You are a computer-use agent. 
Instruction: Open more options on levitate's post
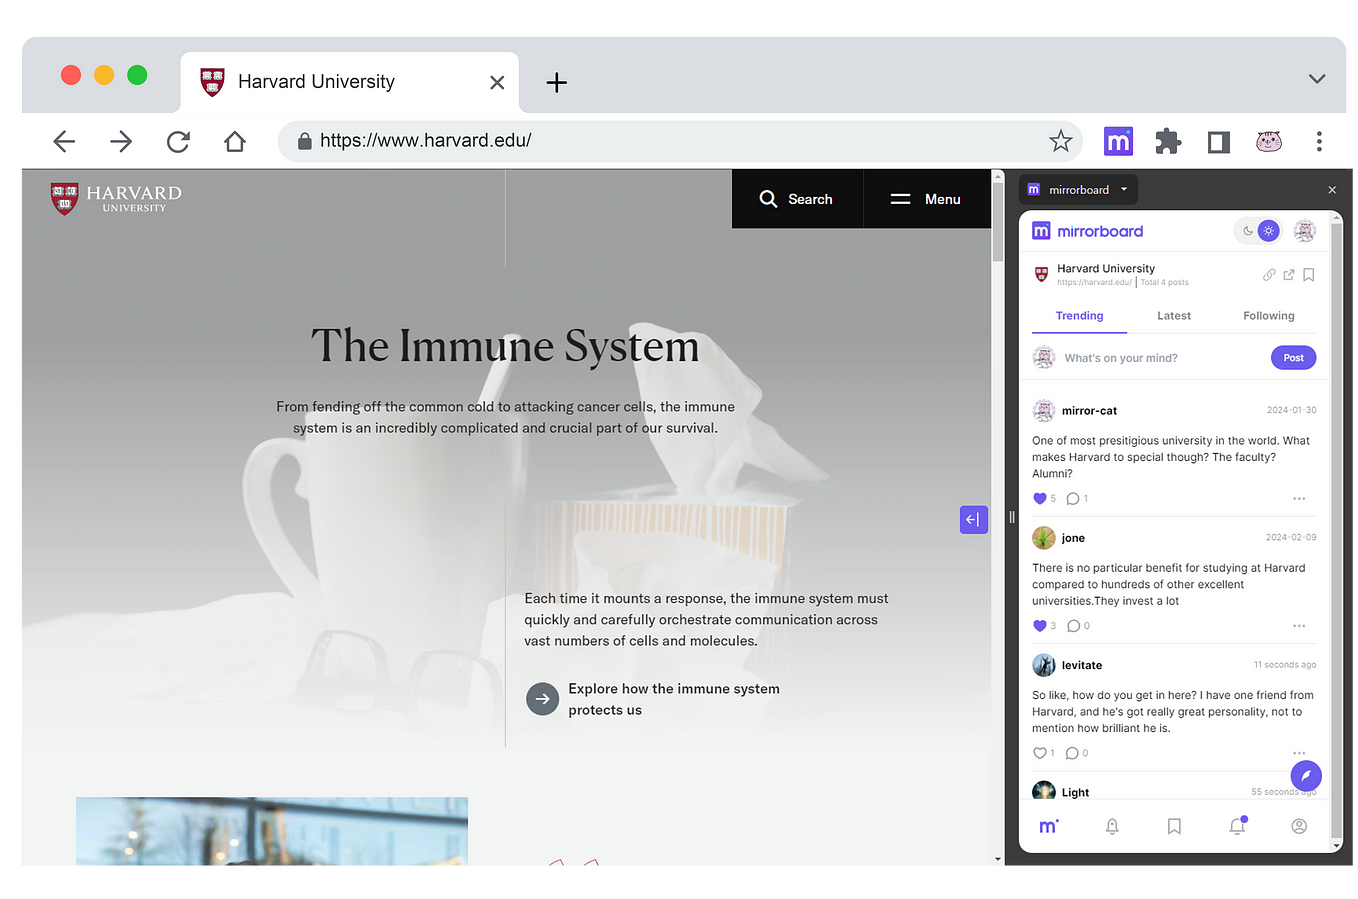click(x=1299, y=753)
